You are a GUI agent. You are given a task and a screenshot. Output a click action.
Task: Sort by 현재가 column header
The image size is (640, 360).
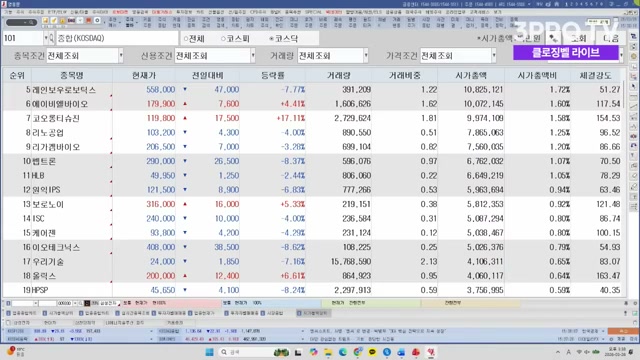click(144, 76)
